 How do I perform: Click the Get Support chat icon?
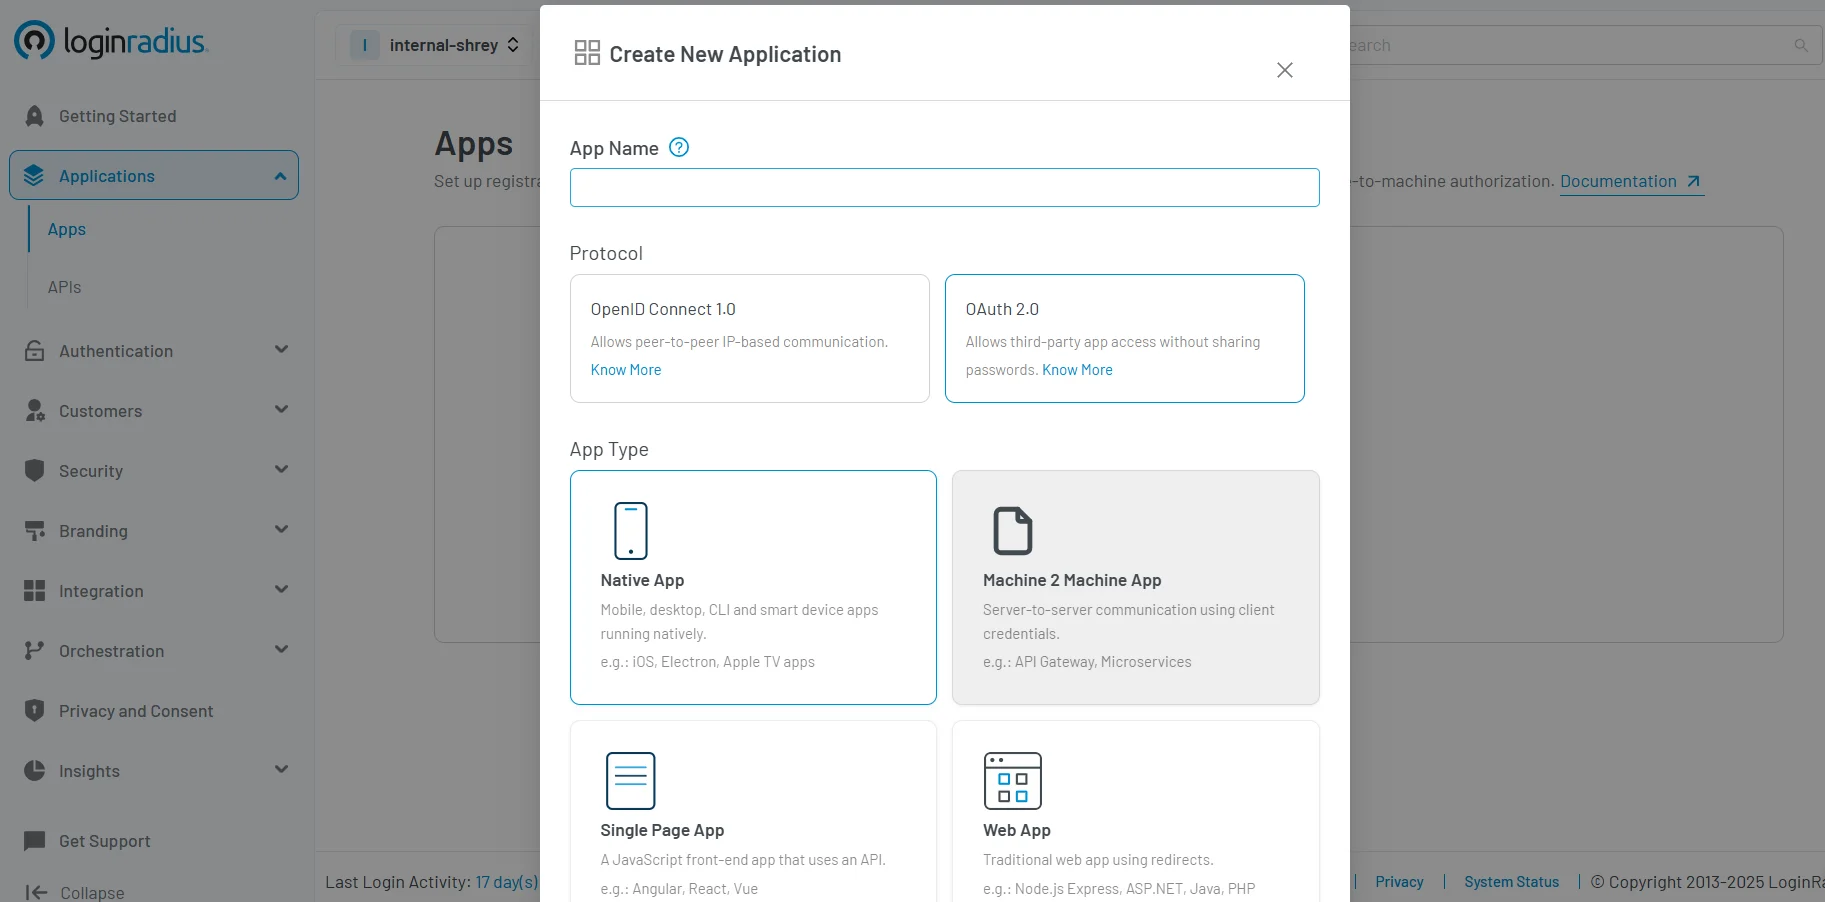tap(34, 841)
